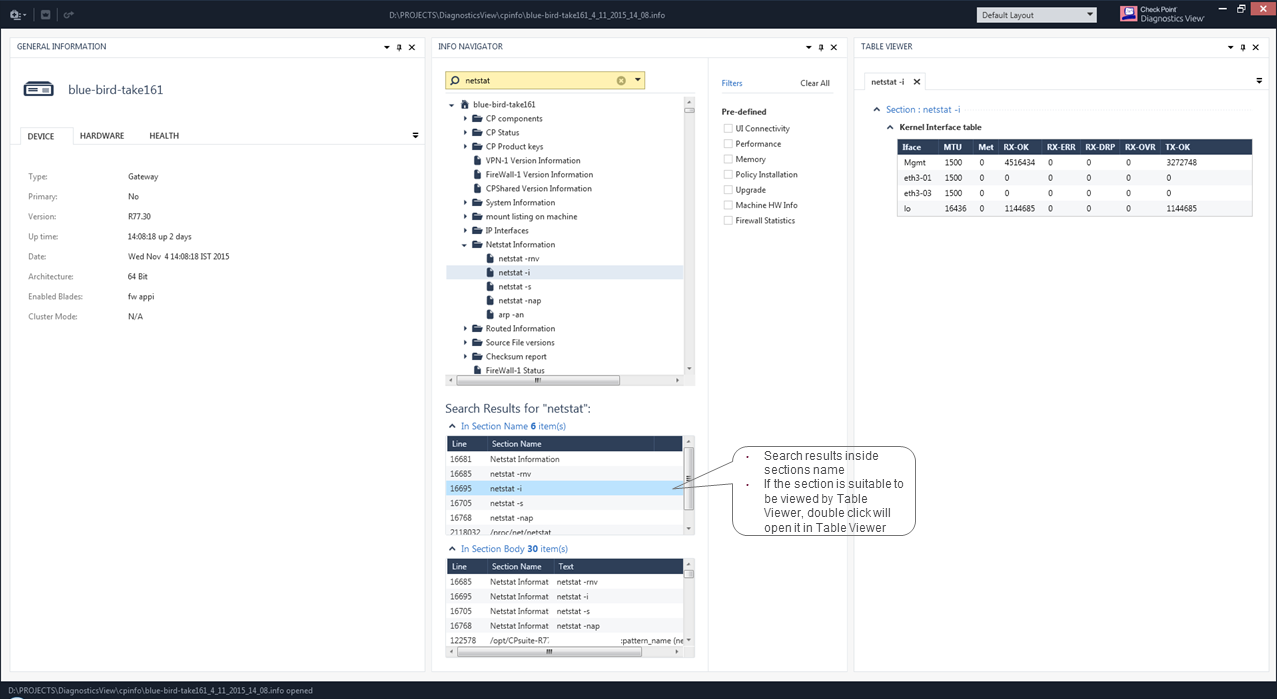
Task: Collapse the Kernel Interface table
Action: pos(890,128)
